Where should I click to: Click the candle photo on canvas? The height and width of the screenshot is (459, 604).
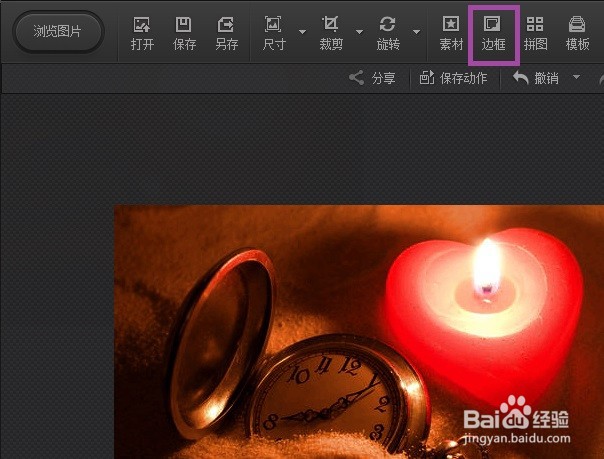click(359, 332)
